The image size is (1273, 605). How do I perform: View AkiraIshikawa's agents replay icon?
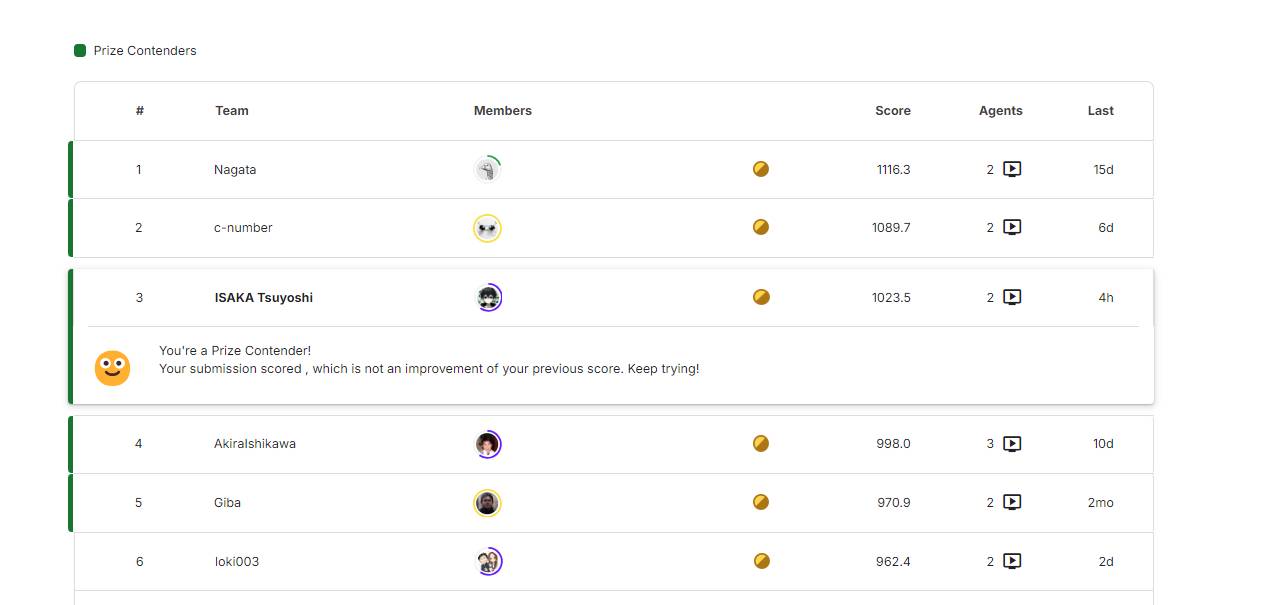(x=1012, y=443)
